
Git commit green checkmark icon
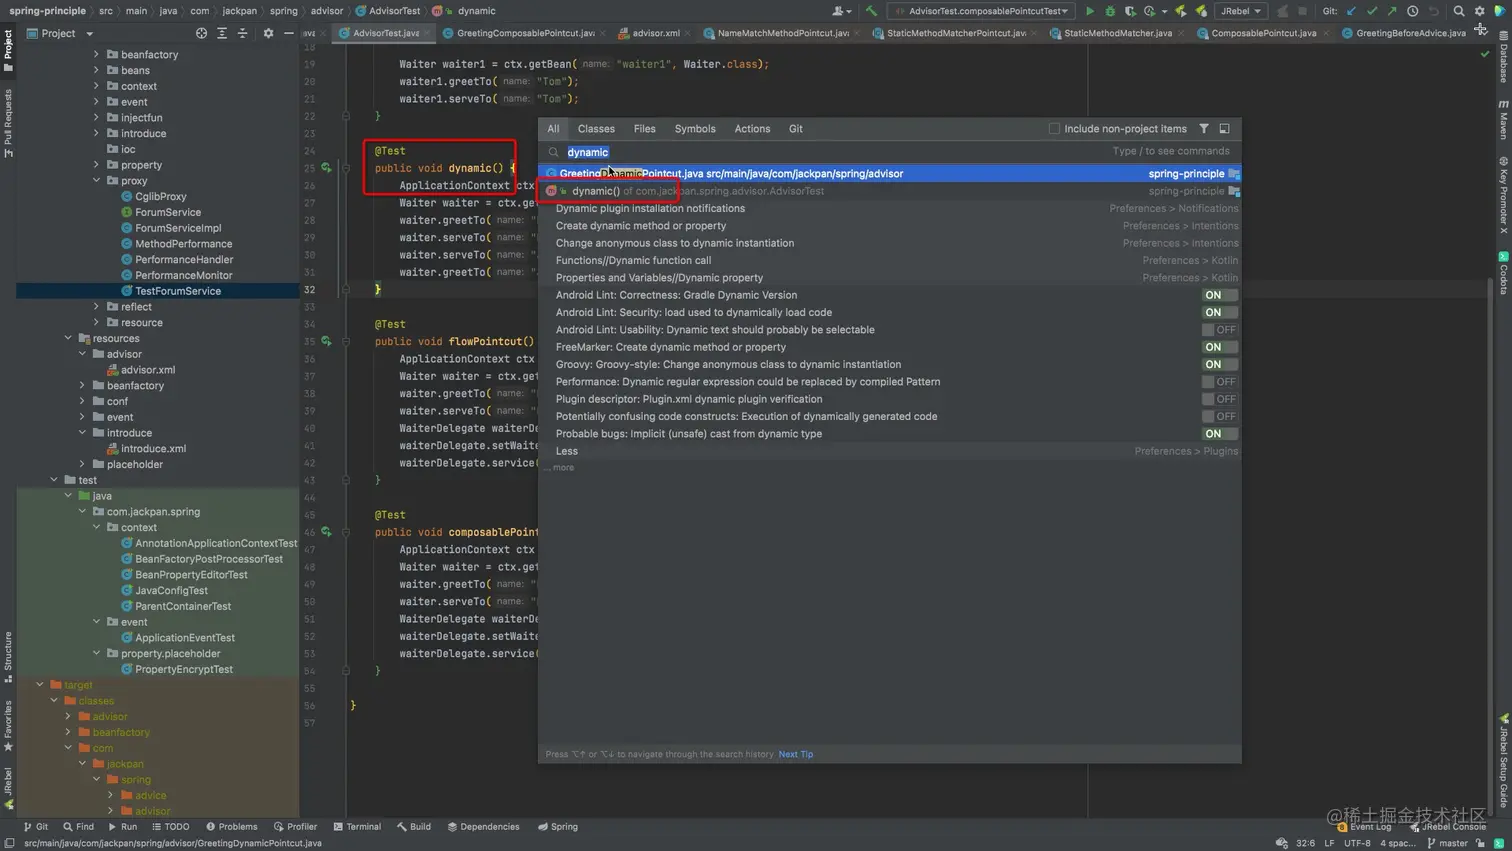click(x=1372, y=11)
